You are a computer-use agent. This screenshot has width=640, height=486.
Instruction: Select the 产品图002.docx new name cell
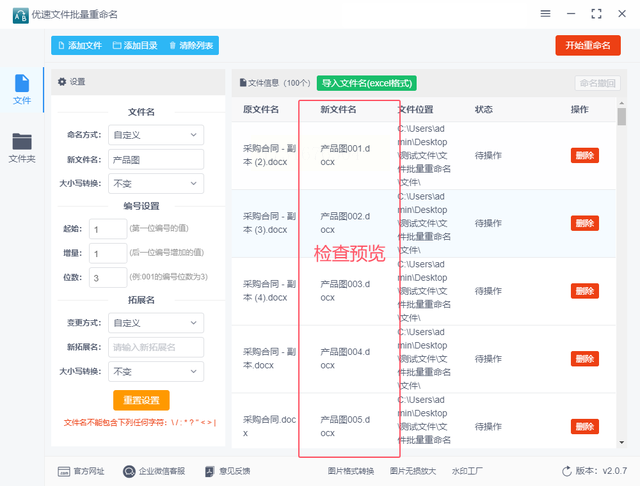(x=345, y=223)
